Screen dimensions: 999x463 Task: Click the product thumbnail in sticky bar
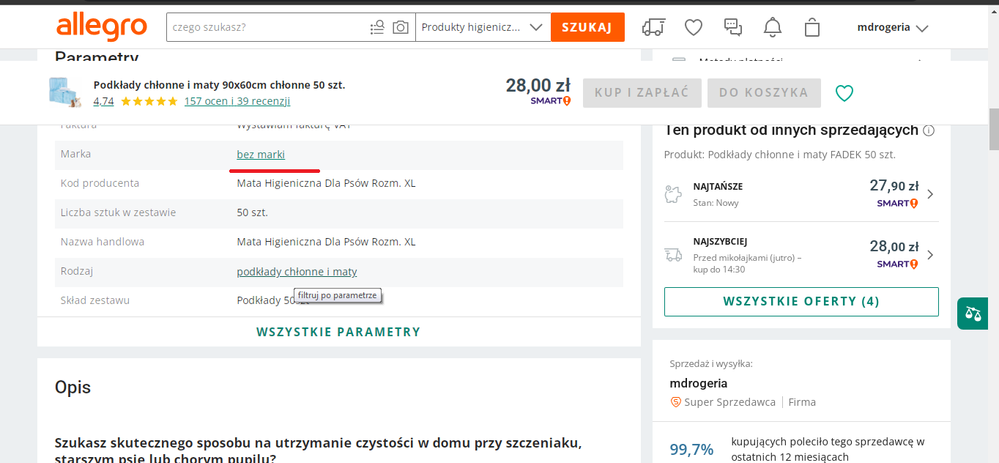(64, 92)
